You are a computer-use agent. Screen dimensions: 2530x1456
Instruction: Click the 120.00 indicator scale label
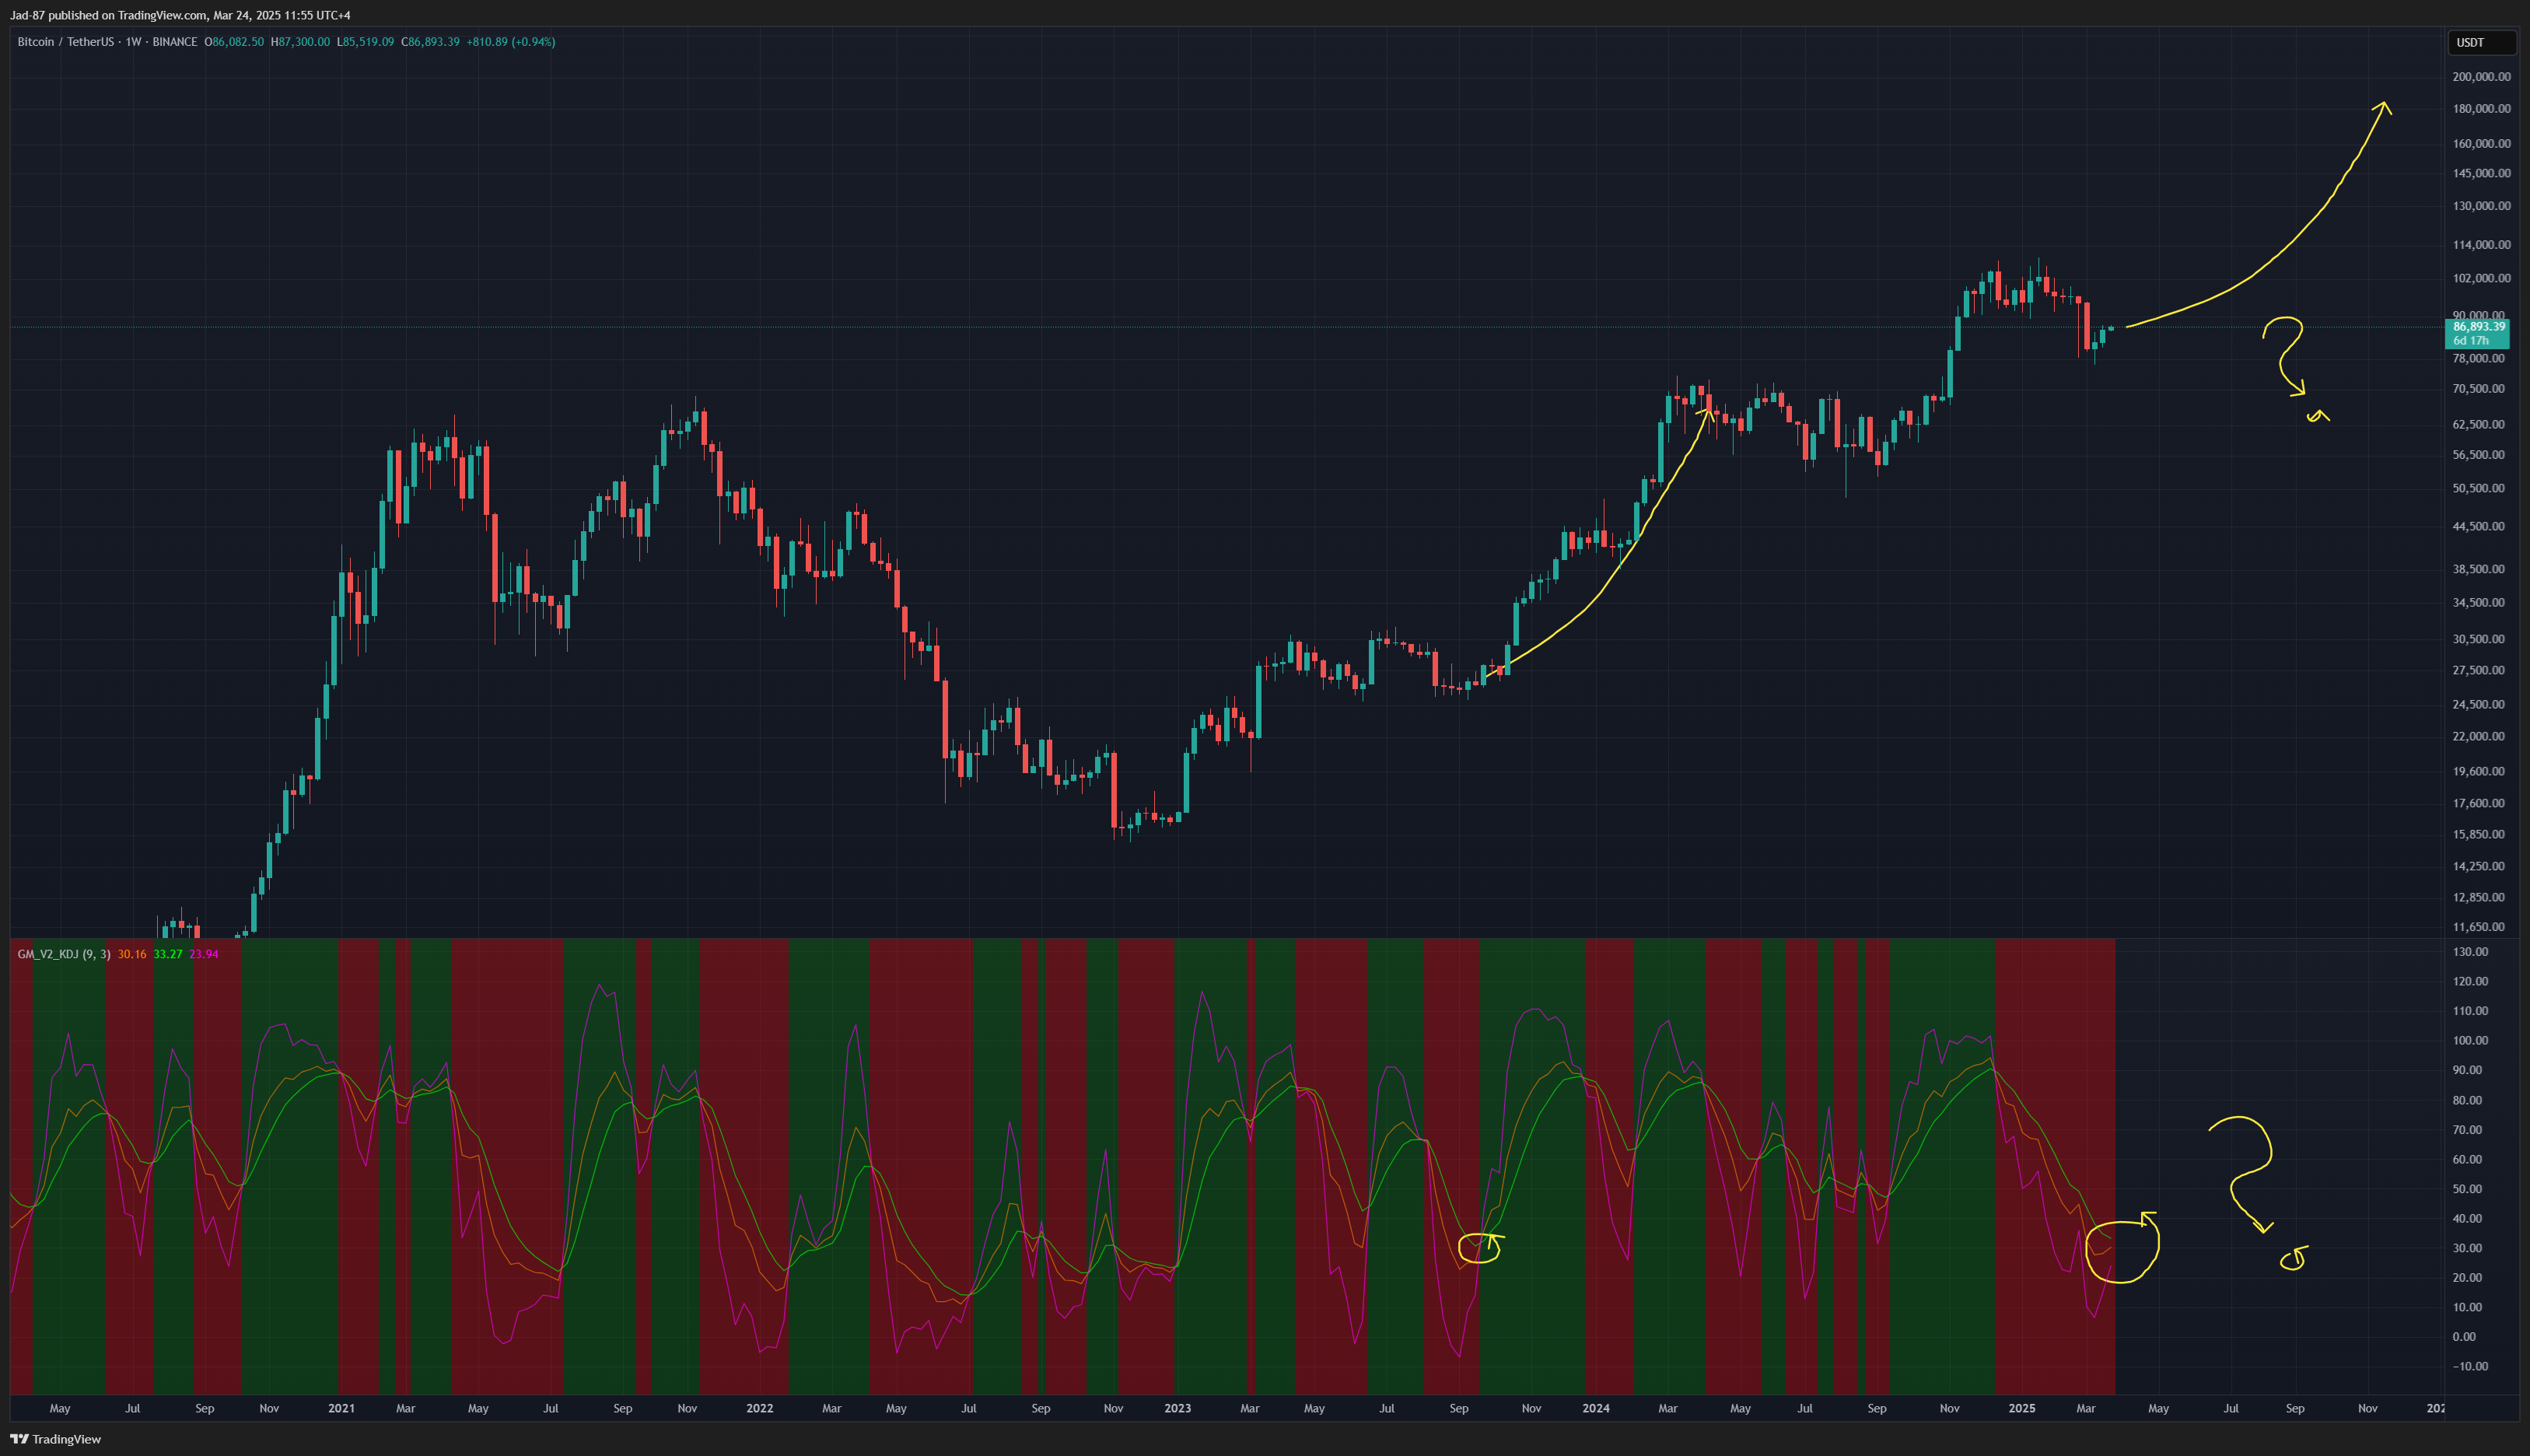[2470, 982]
